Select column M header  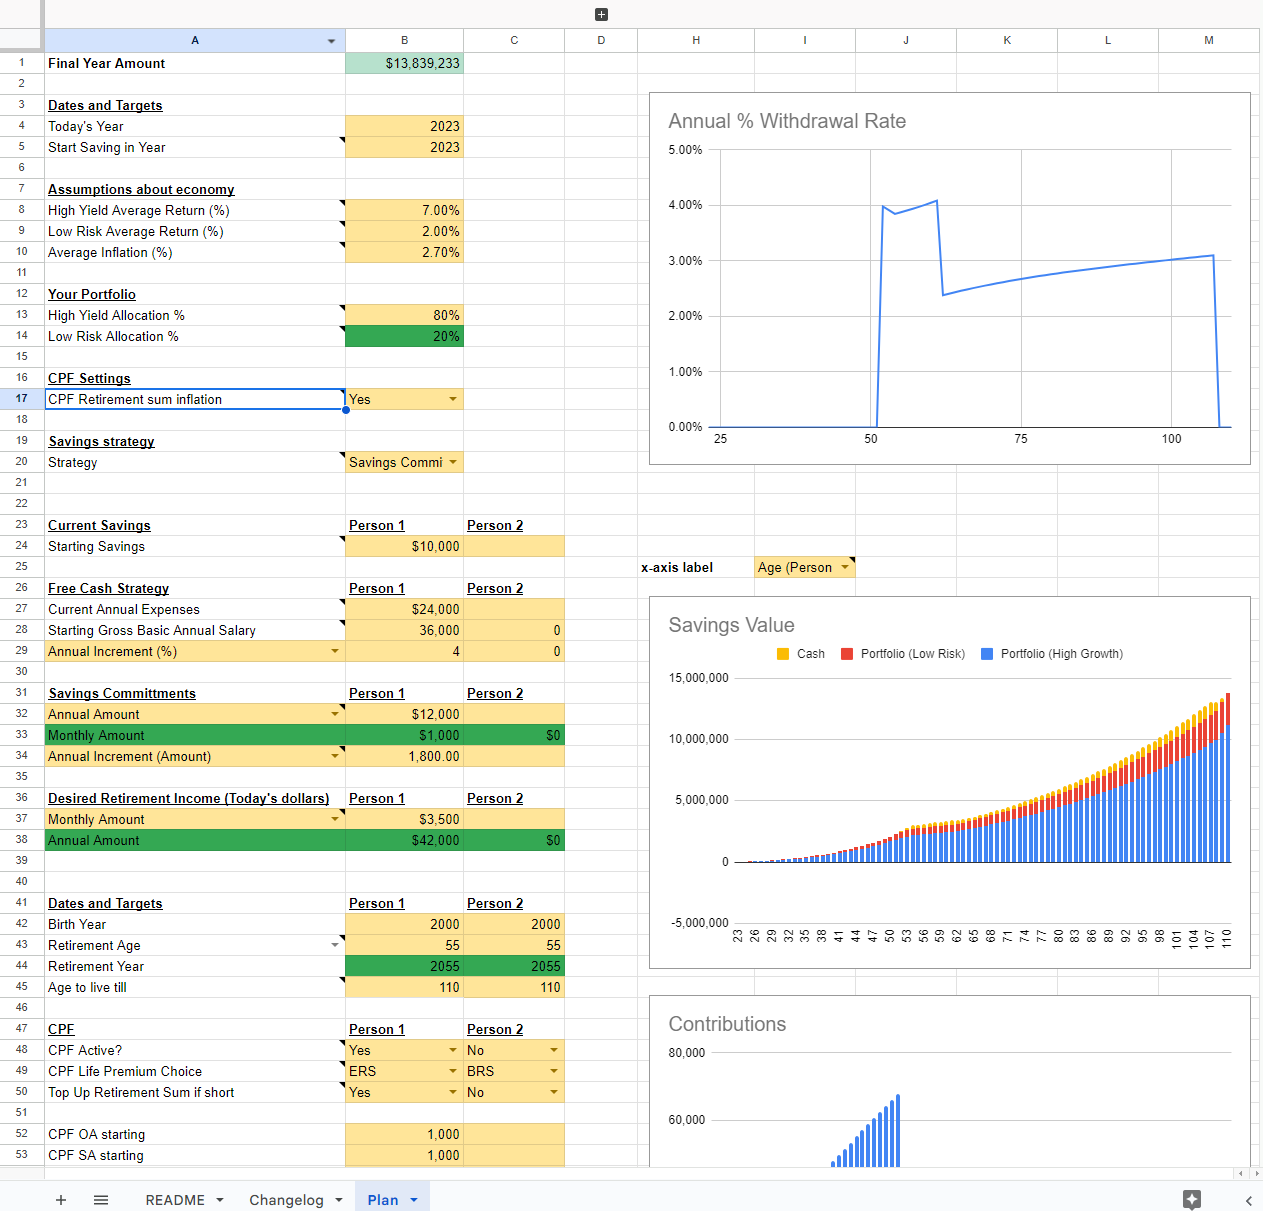tap(1209, 41)
